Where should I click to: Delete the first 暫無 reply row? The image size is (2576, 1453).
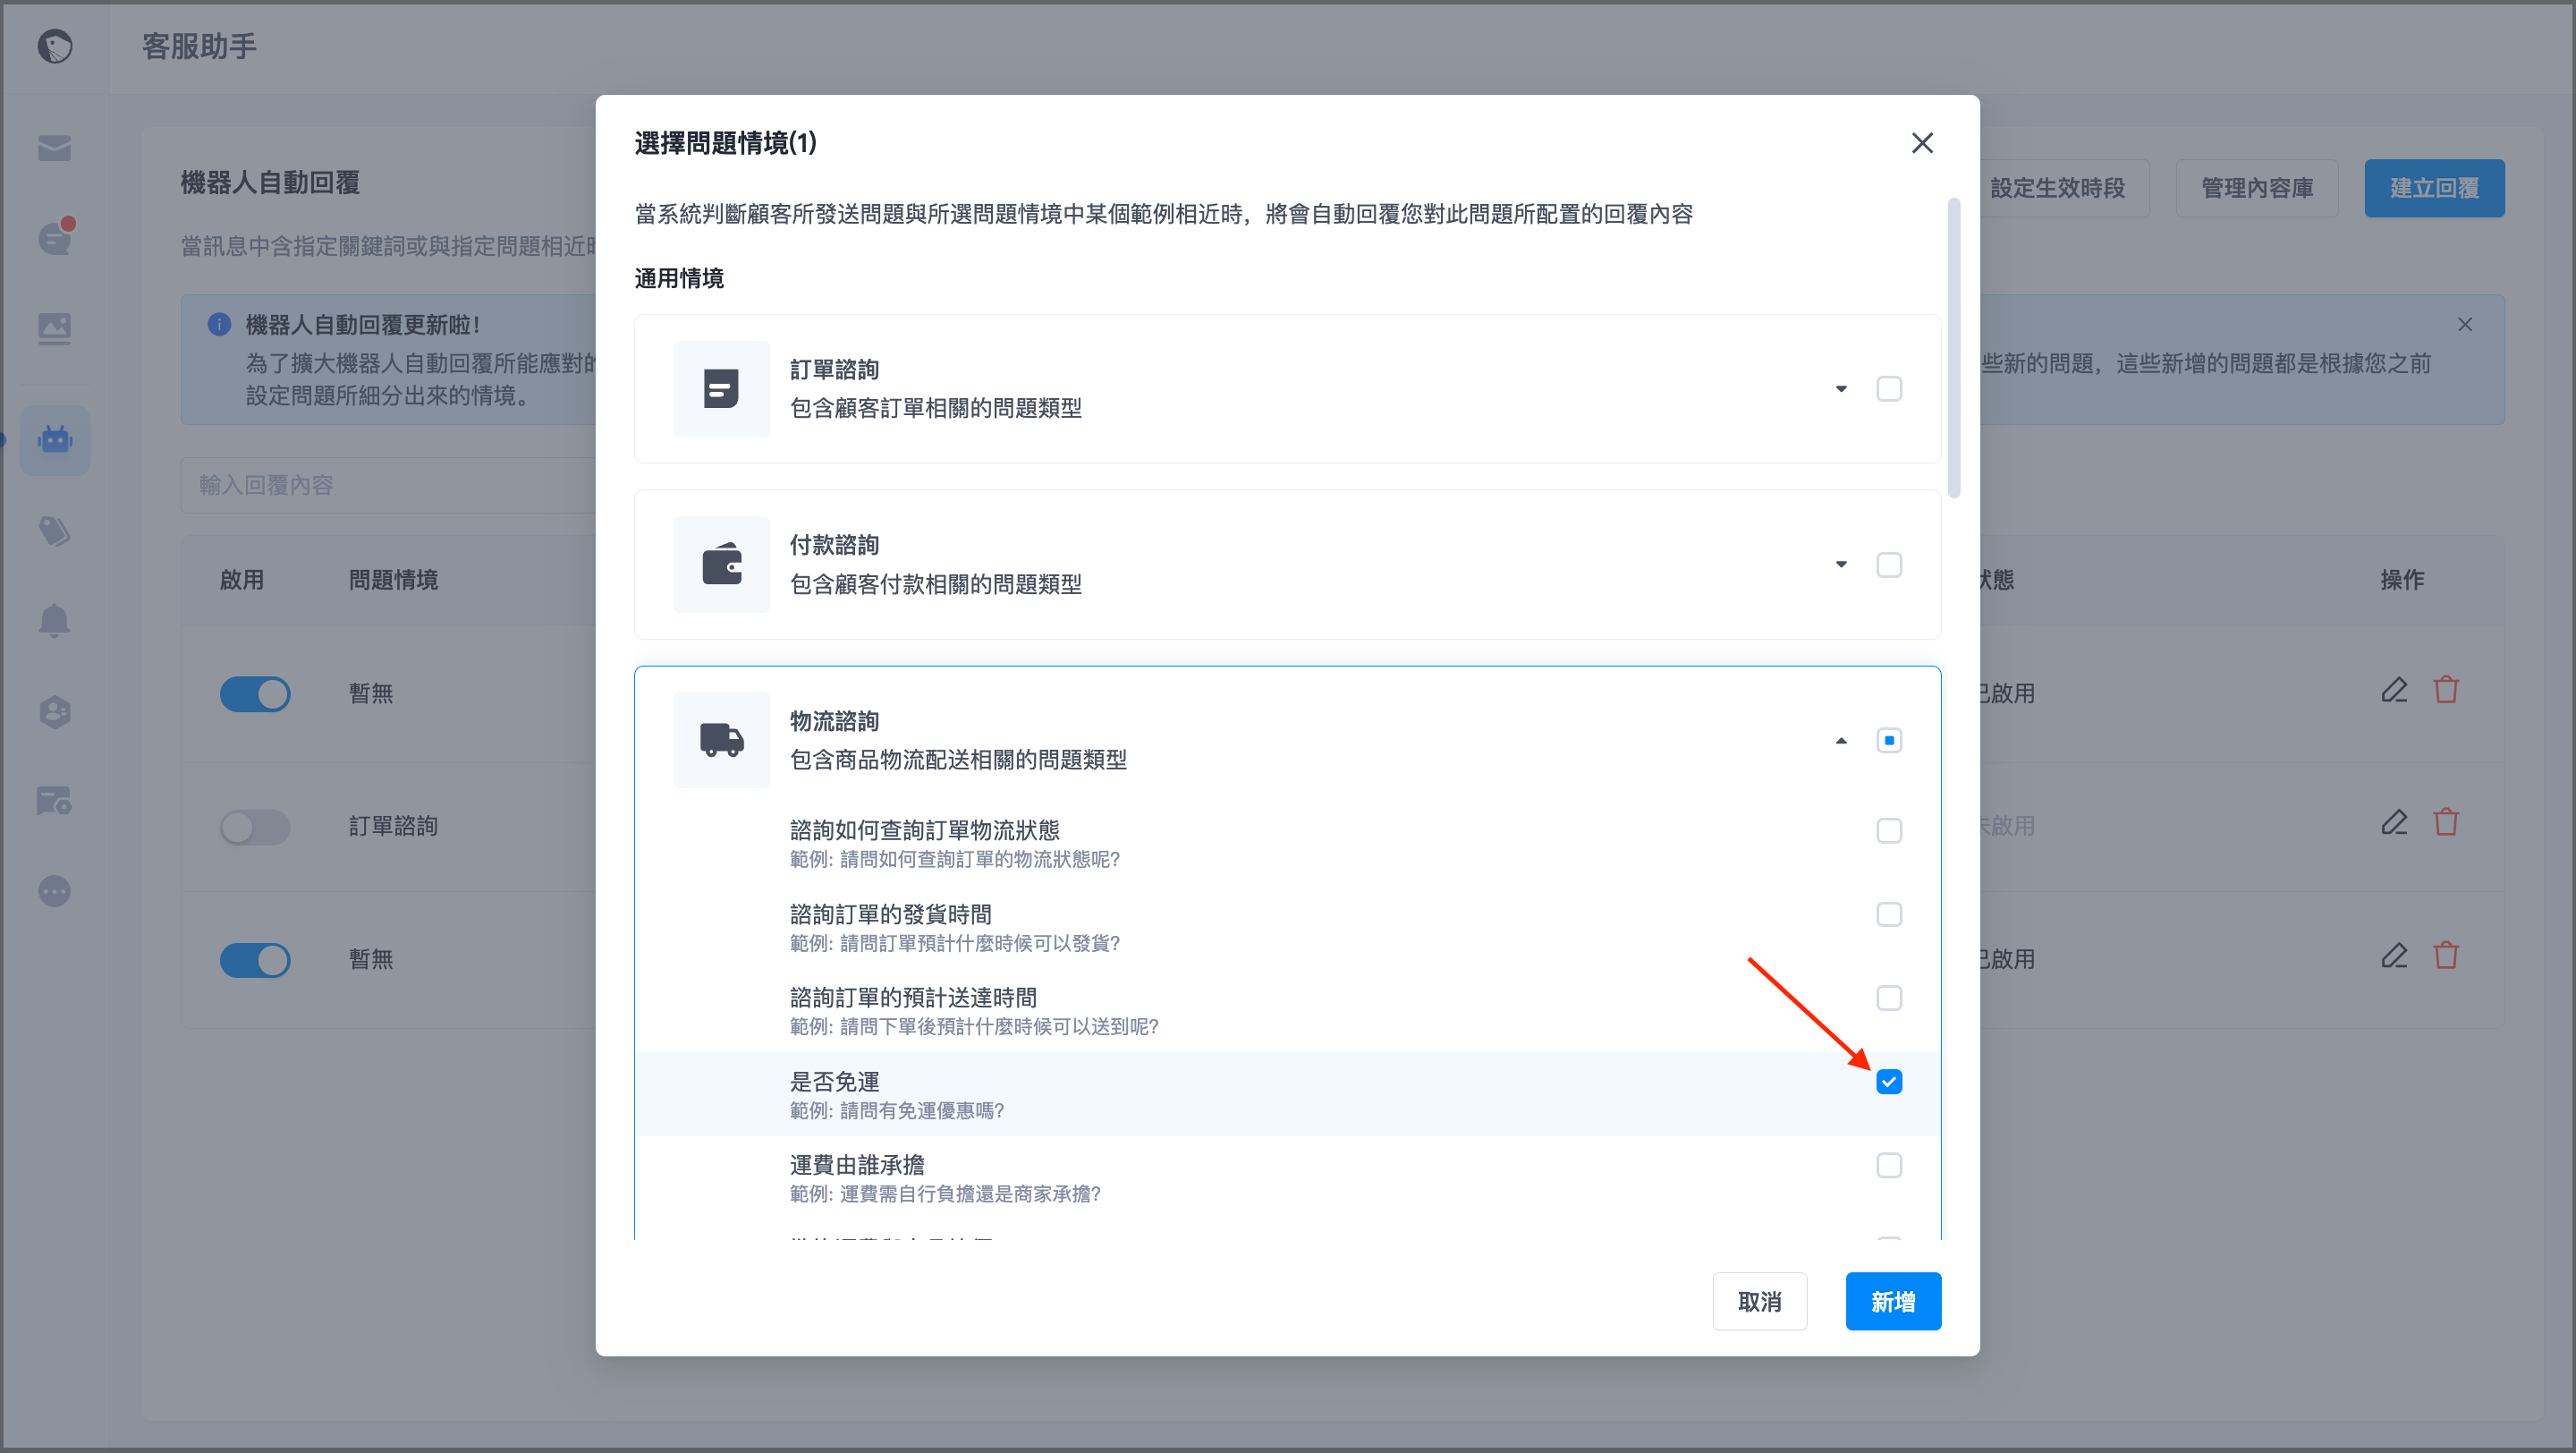pyautogui.click(x=2446, y=690)
